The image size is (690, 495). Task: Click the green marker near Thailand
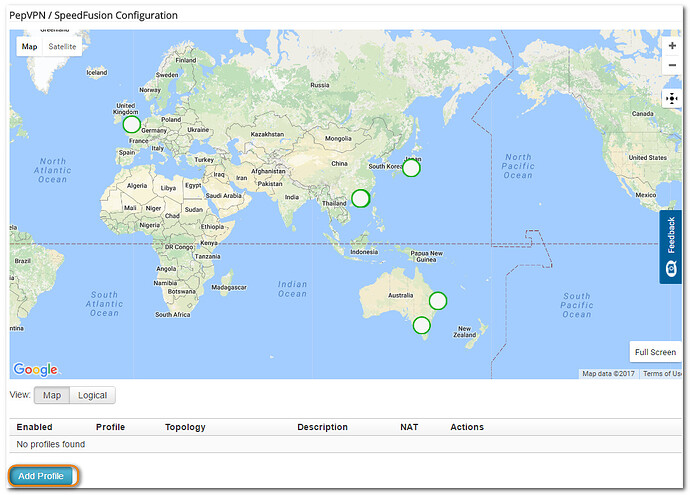(x=361, y=198)
